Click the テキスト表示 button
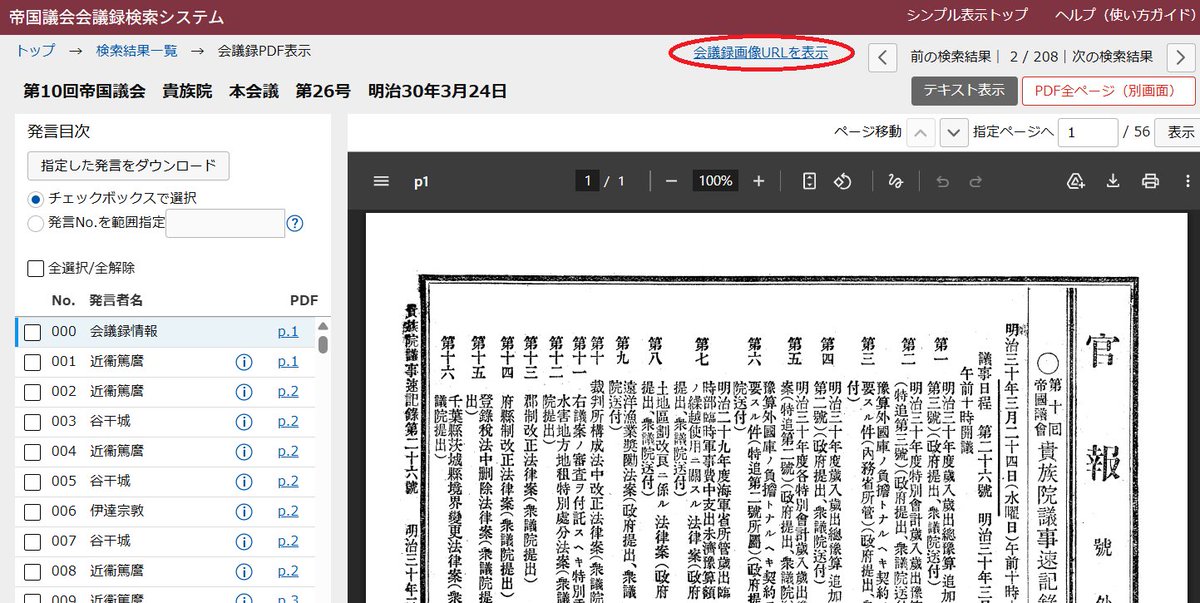The width and height of the screenshot is (1200, 603). point(964,90)
